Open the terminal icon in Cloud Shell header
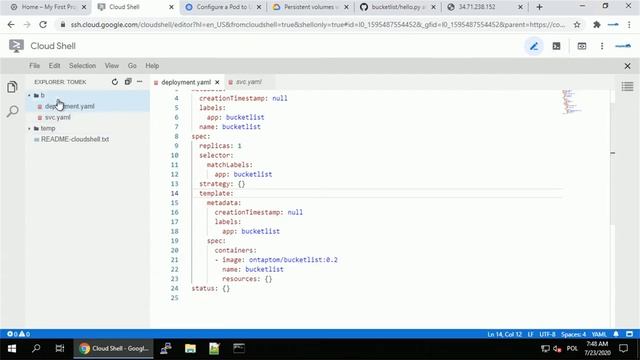This screenshot has width=640, height=360. point(556,46)
